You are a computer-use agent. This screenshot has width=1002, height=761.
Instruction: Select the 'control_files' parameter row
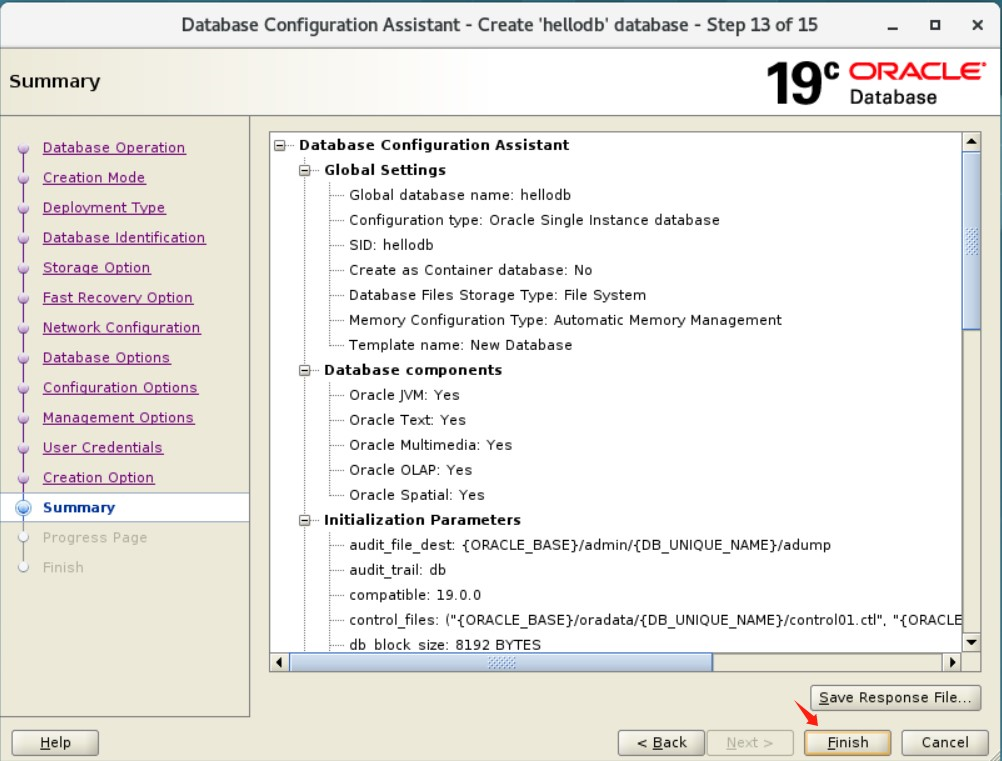(655, 620)
